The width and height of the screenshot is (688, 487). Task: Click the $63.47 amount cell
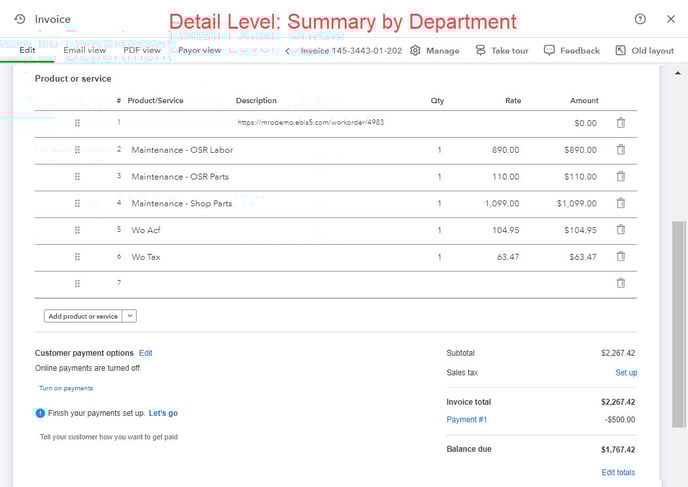coord(583,257)
